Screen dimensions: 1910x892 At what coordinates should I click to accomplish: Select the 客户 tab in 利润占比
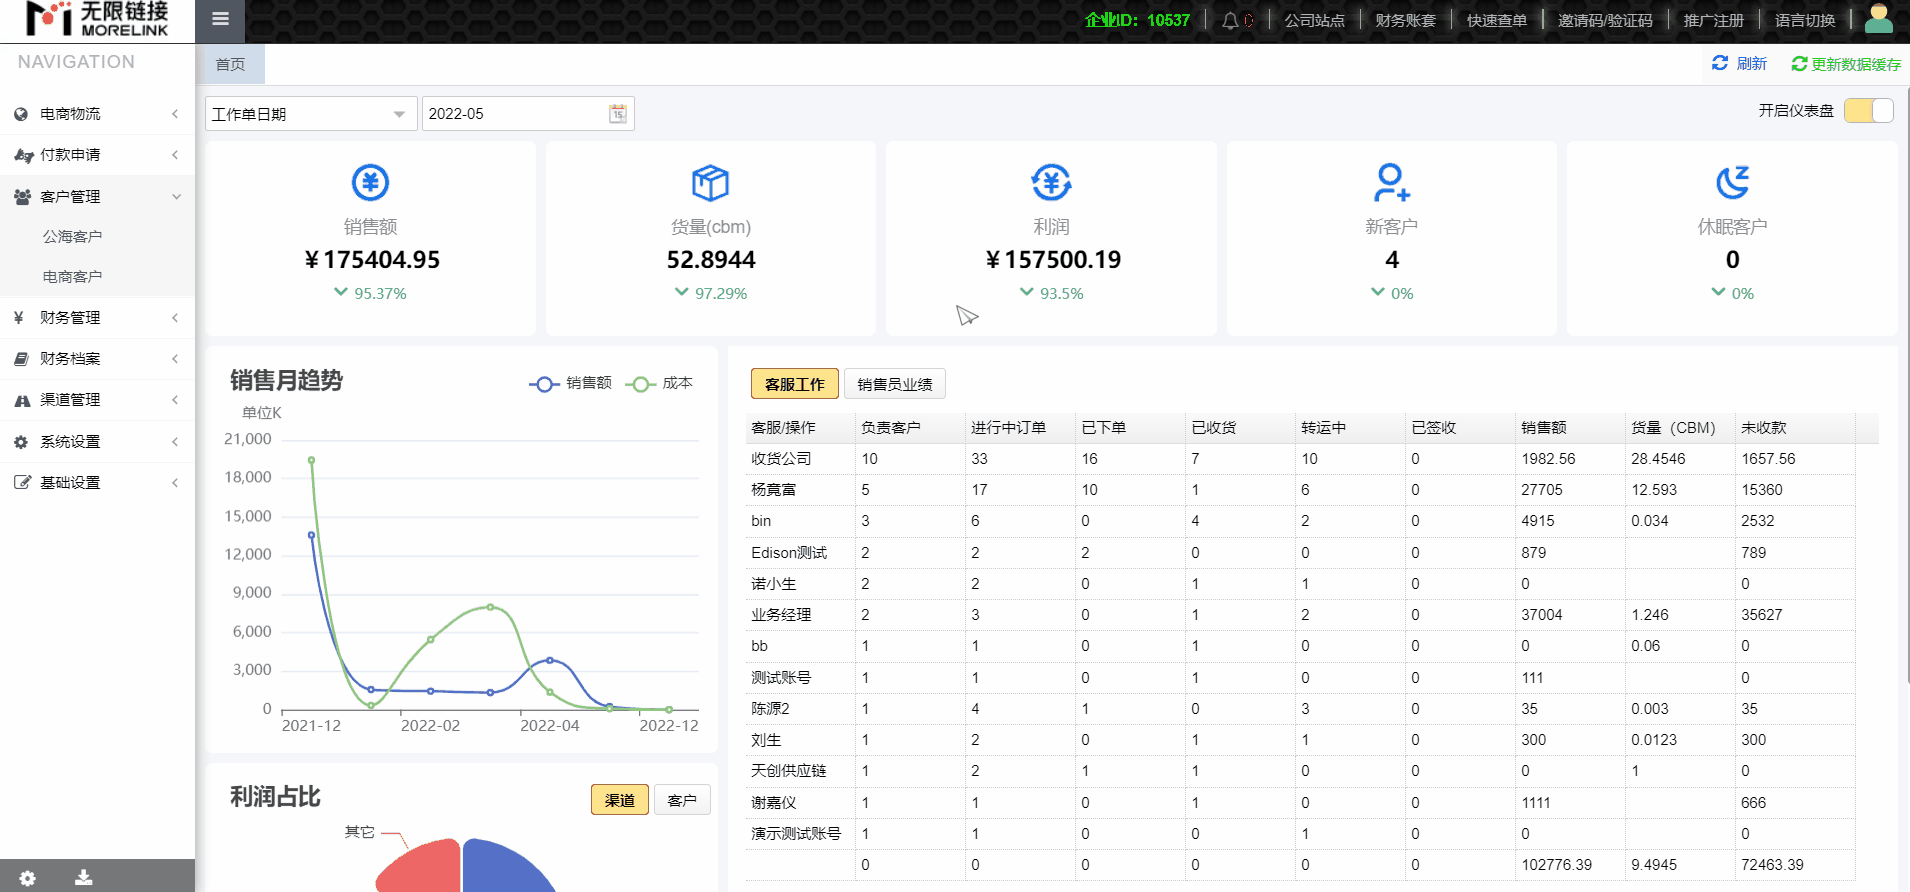point(681,800)
